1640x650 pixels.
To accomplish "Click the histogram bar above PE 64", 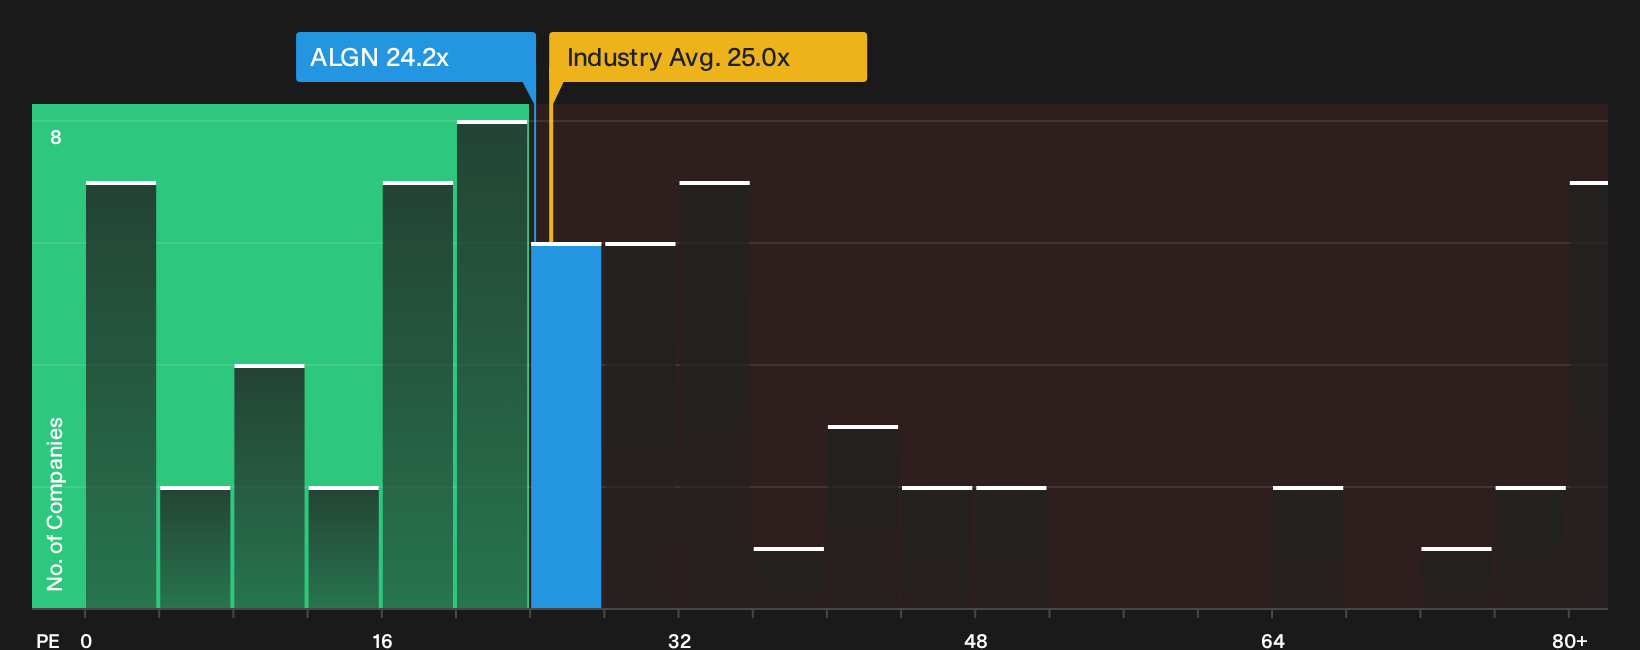I will pyautogui.click(x=1308, y=547).
